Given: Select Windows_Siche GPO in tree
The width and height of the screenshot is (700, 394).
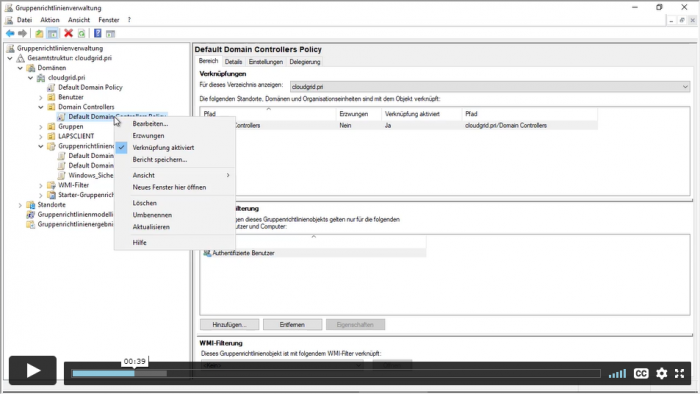Looking at the screenshot, I should tap(91, 175).
